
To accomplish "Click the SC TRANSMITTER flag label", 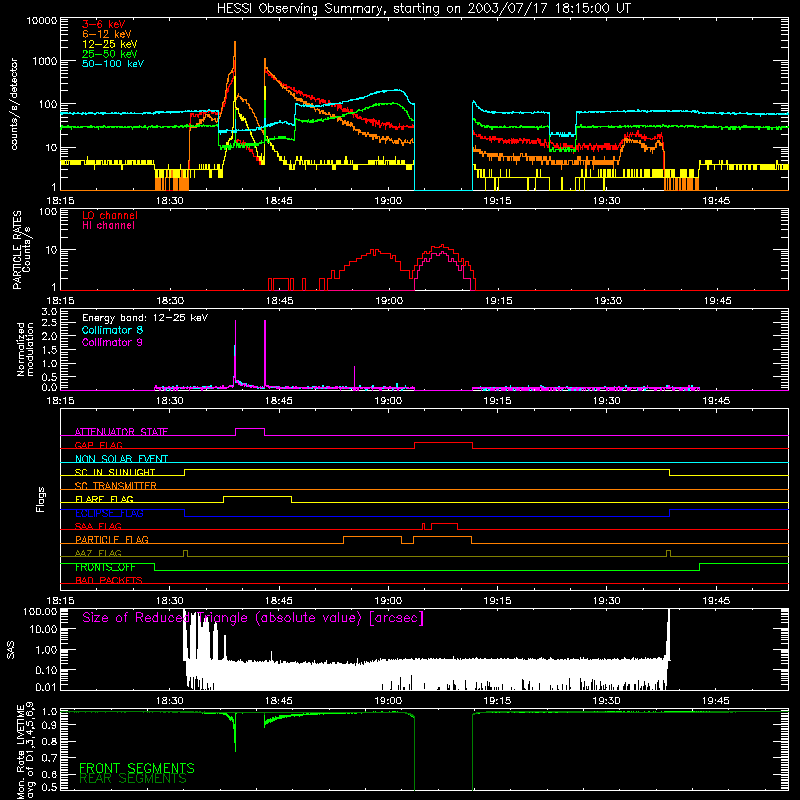I will (x=115, y=486).
